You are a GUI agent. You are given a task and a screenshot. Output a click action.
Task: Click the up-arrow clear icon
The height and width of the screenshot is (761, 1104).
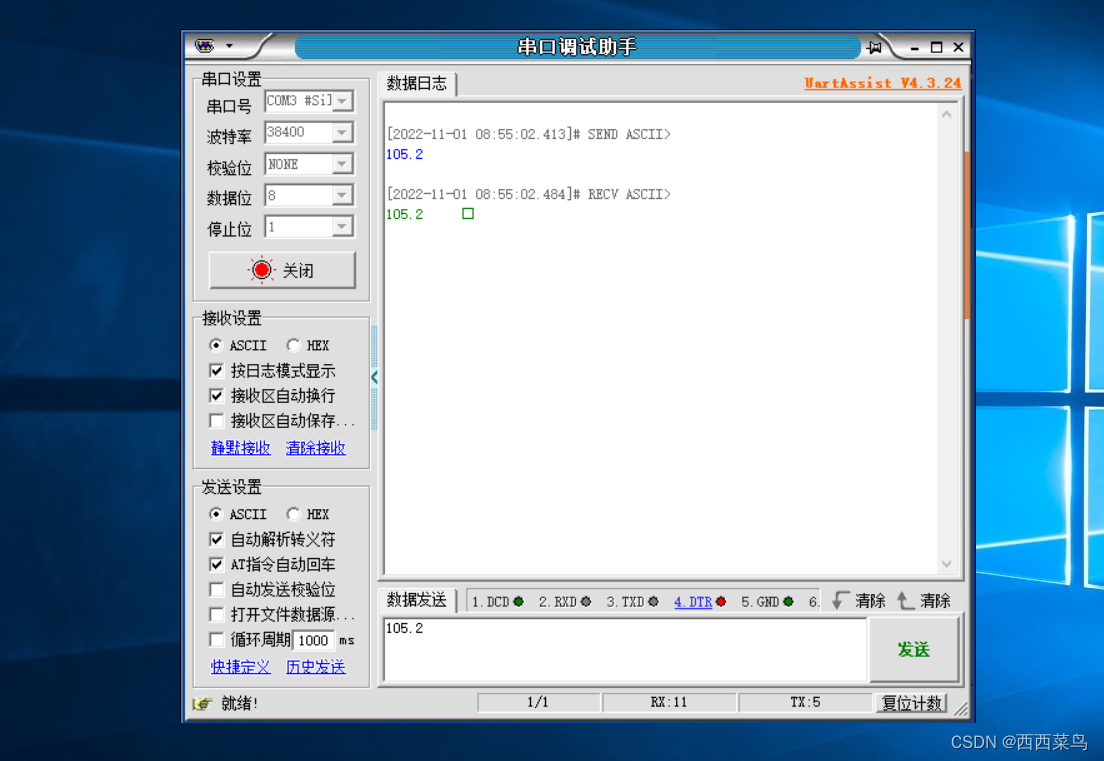point(905,600)
